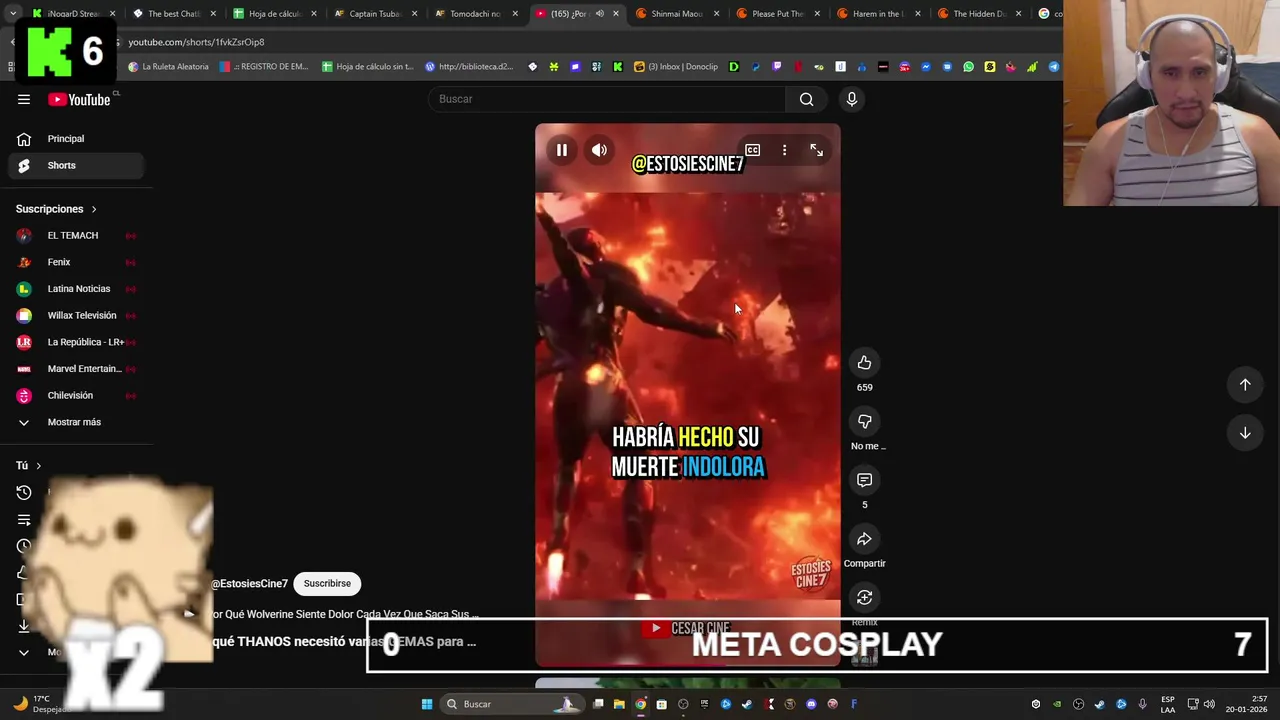Open File Explorer from taskbar
Viewport: 1280px width, 720px height.
coord(619,704)
